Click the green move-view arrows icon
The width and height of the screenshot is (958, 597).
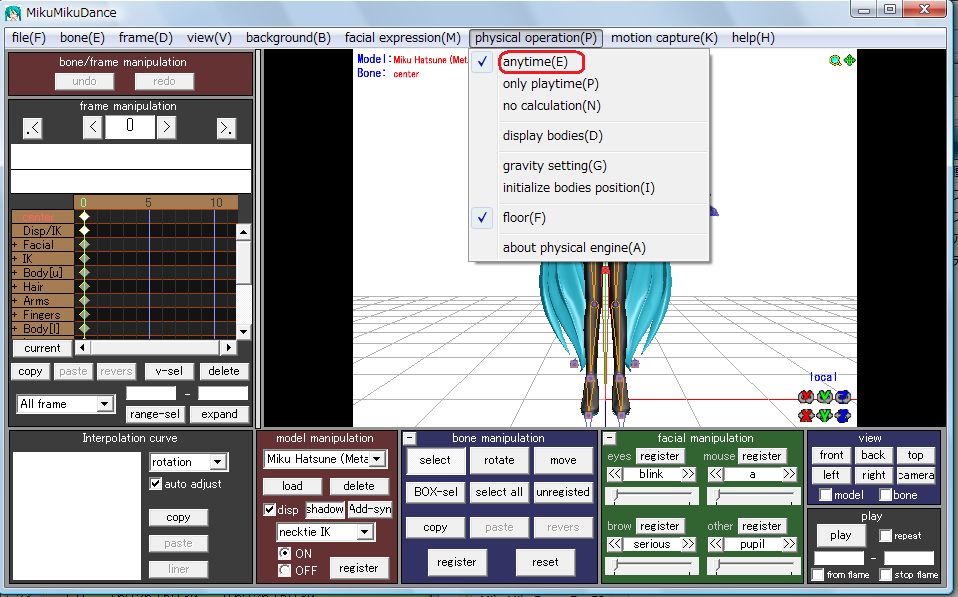(849, 60)
